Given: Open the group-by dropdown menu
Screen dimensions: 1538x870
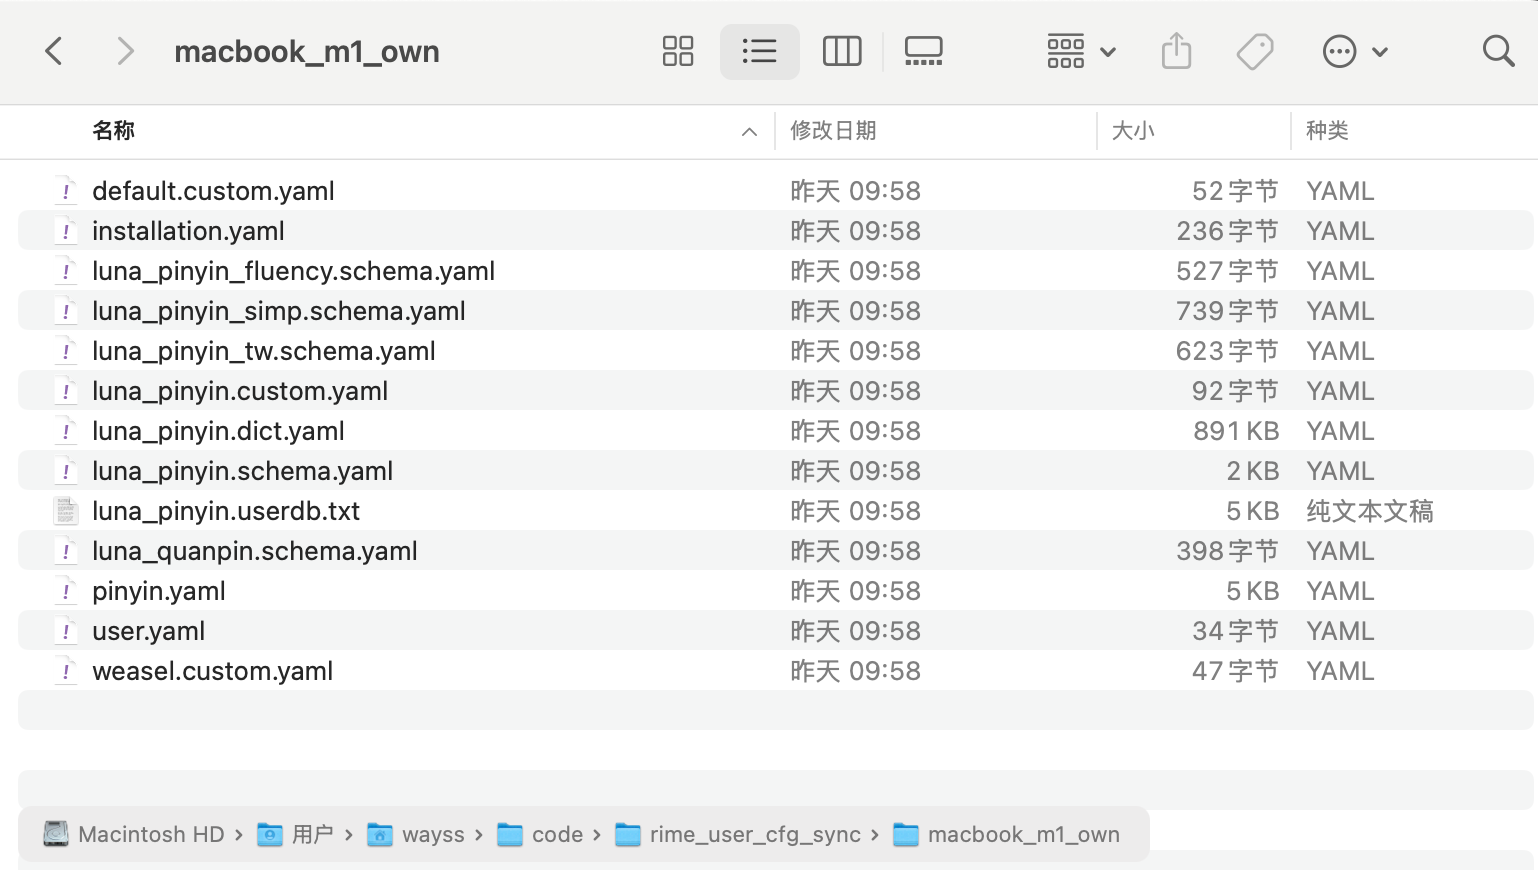Looking at the screenshot, I should point(1081,51).
